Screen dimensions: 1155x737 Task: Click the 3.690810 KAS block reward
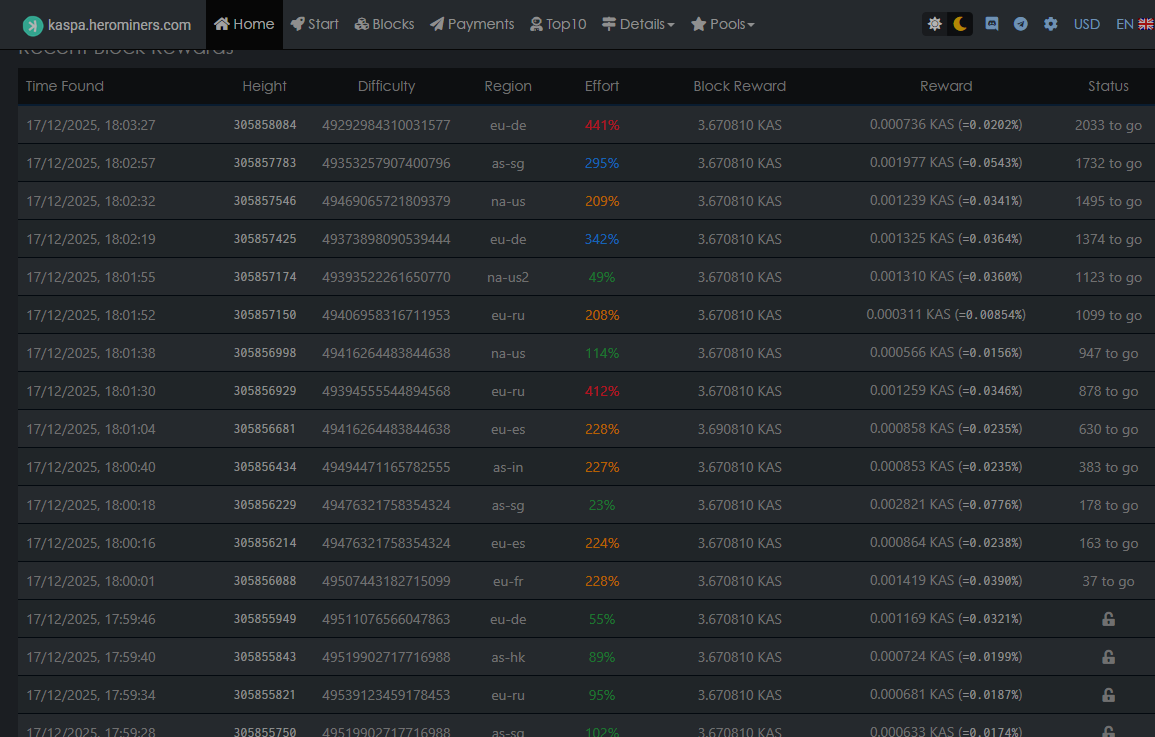click(740, 429)
